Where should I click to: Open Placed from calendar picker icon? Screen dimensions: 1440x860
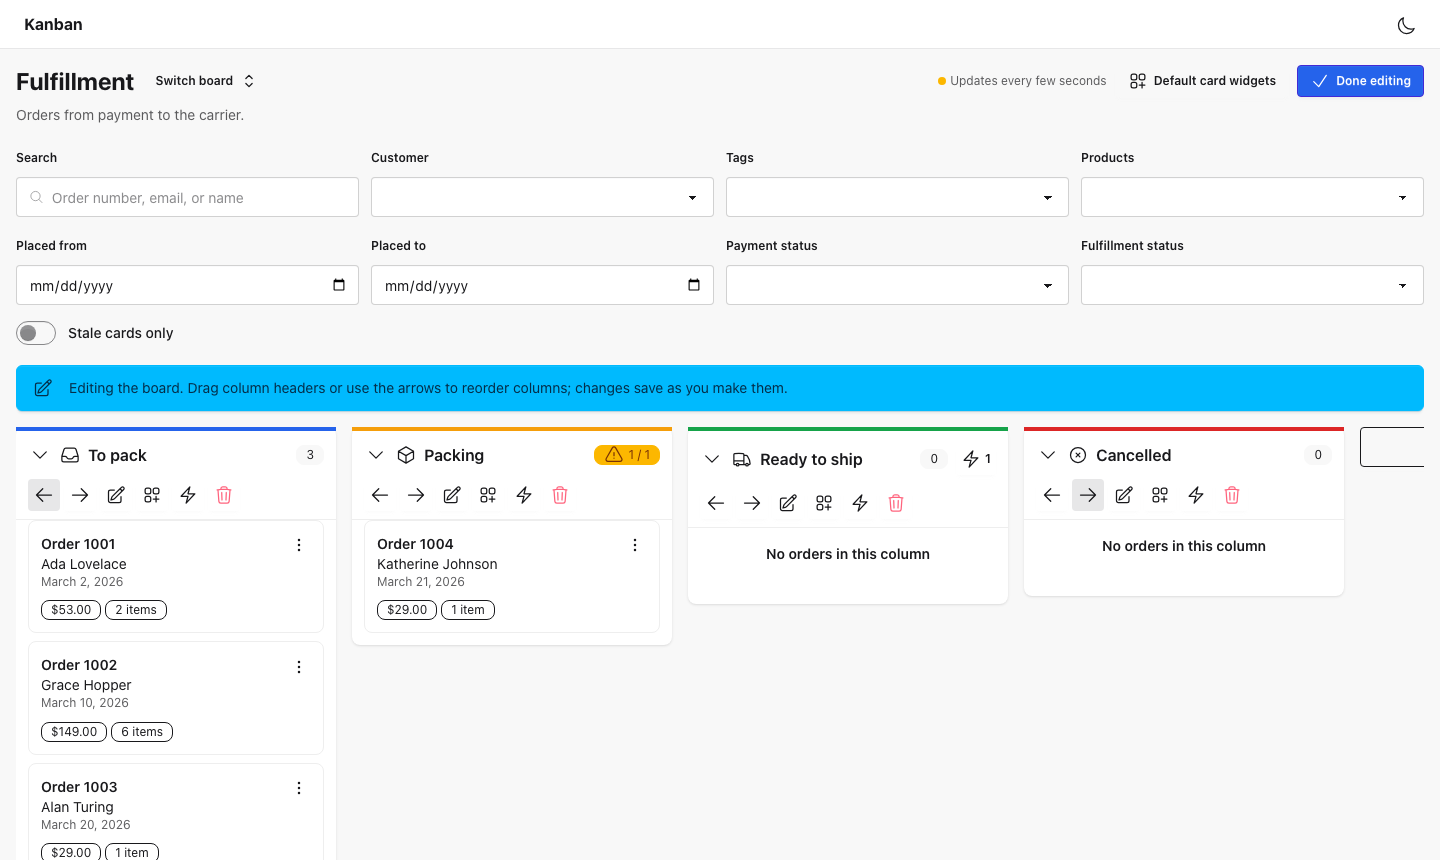pos(339,285)
